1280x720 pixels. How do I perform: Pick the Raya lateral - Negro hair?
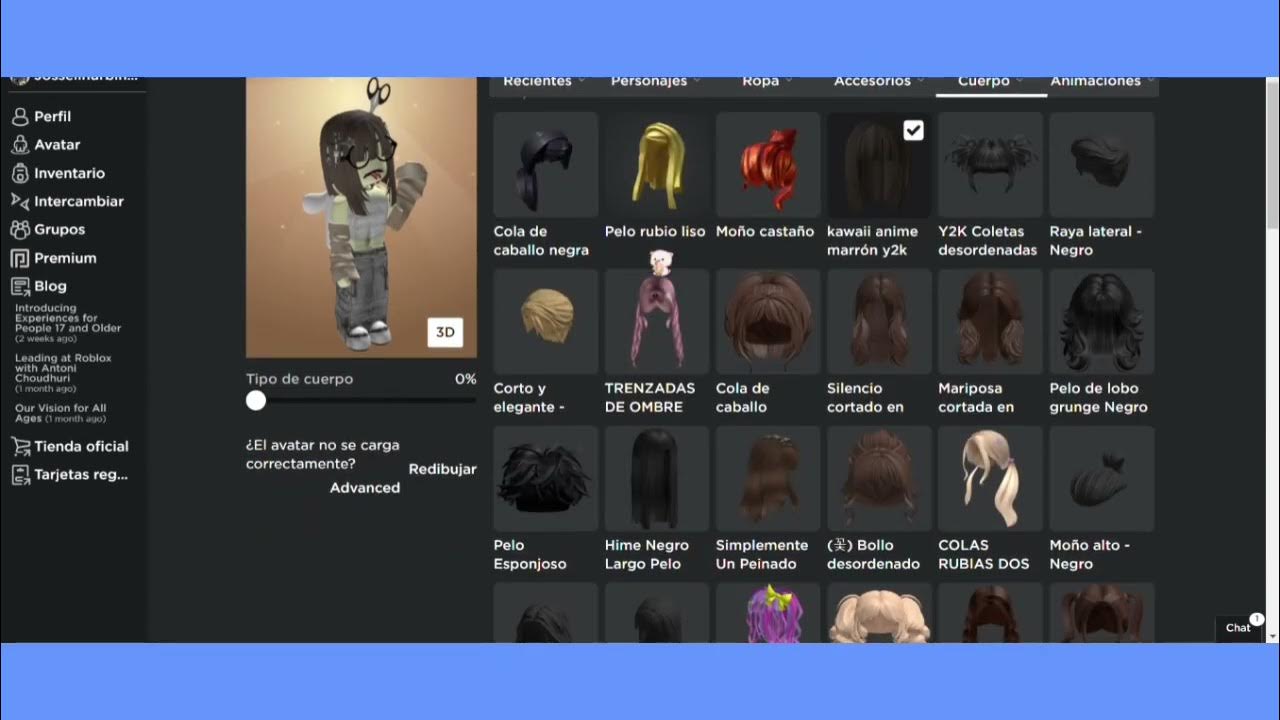coord(1102,165)
